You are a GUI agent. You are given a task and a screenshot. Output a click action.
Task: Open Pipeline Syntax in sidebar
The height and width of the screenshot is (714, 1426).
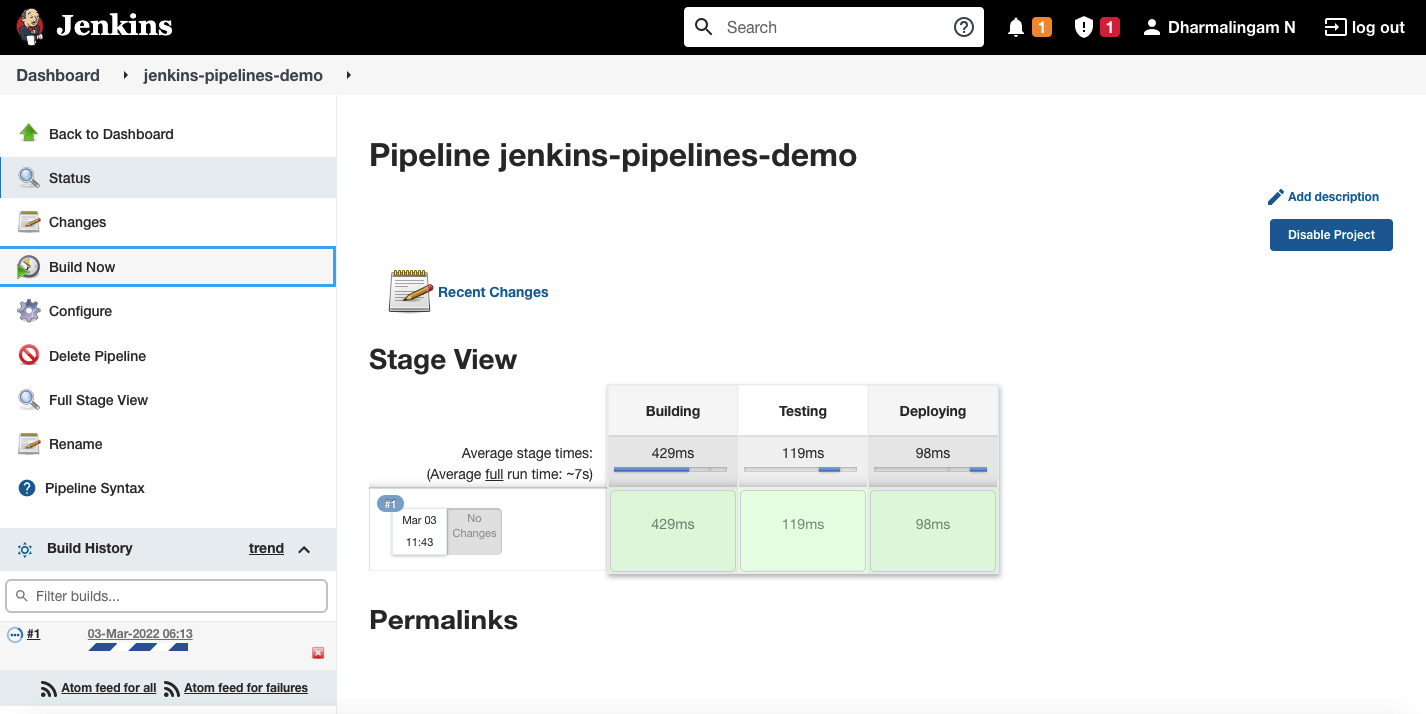(x=95, y=488)
